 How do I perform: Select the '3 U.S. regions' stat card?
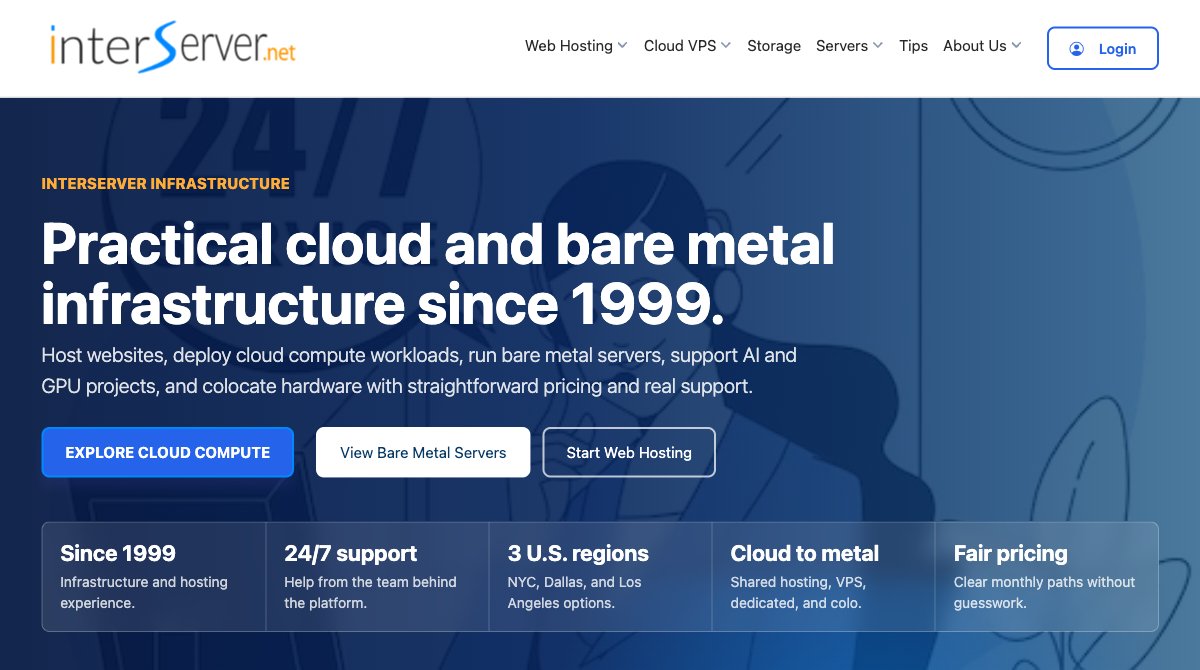tap(600, 577)
